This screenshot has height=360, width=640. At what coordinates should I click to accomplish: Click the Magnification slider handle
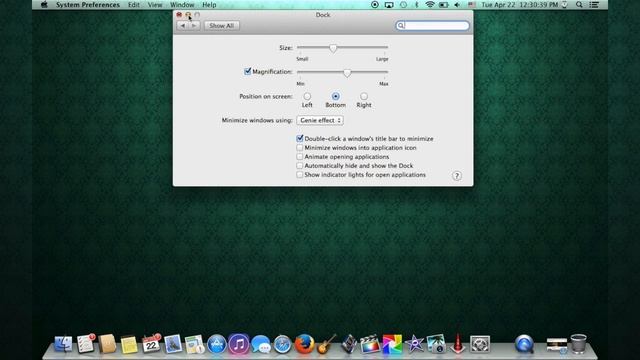click(347, 73)
